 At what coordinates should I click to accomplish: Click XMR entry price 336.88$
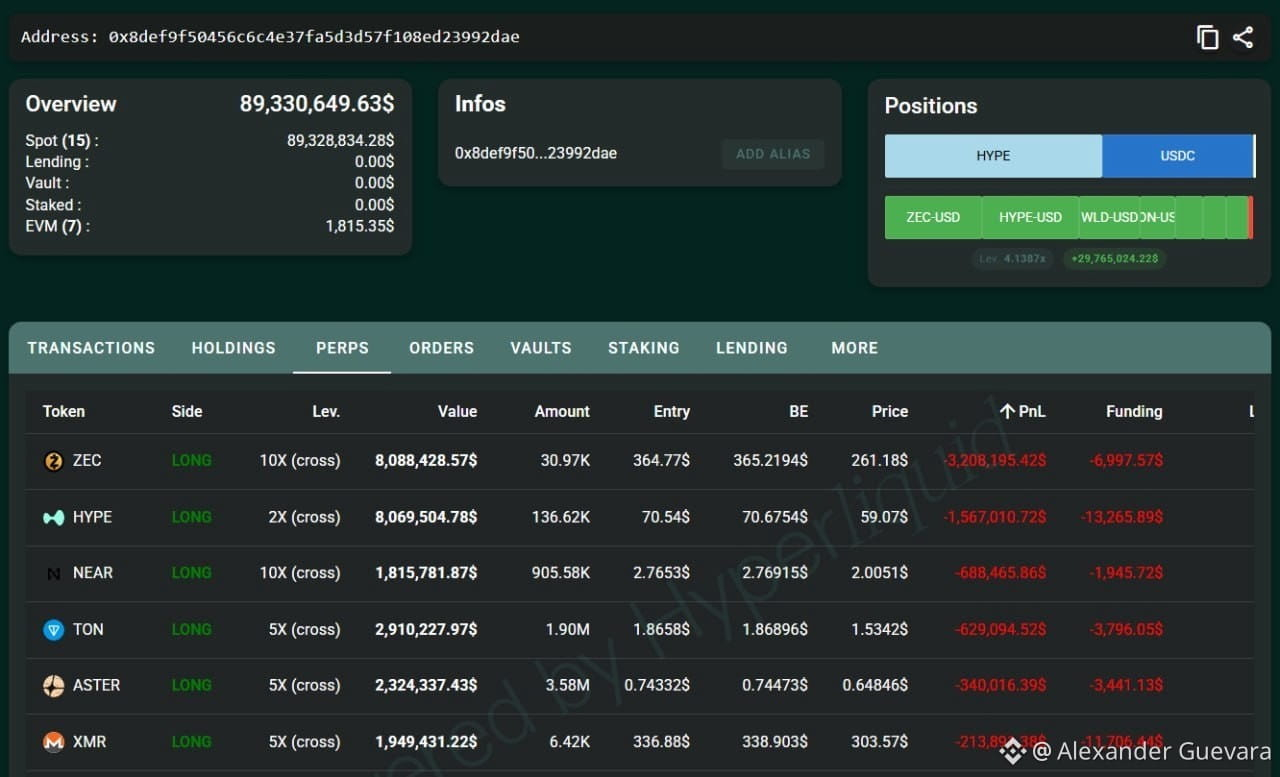click(x=661, y=742)
